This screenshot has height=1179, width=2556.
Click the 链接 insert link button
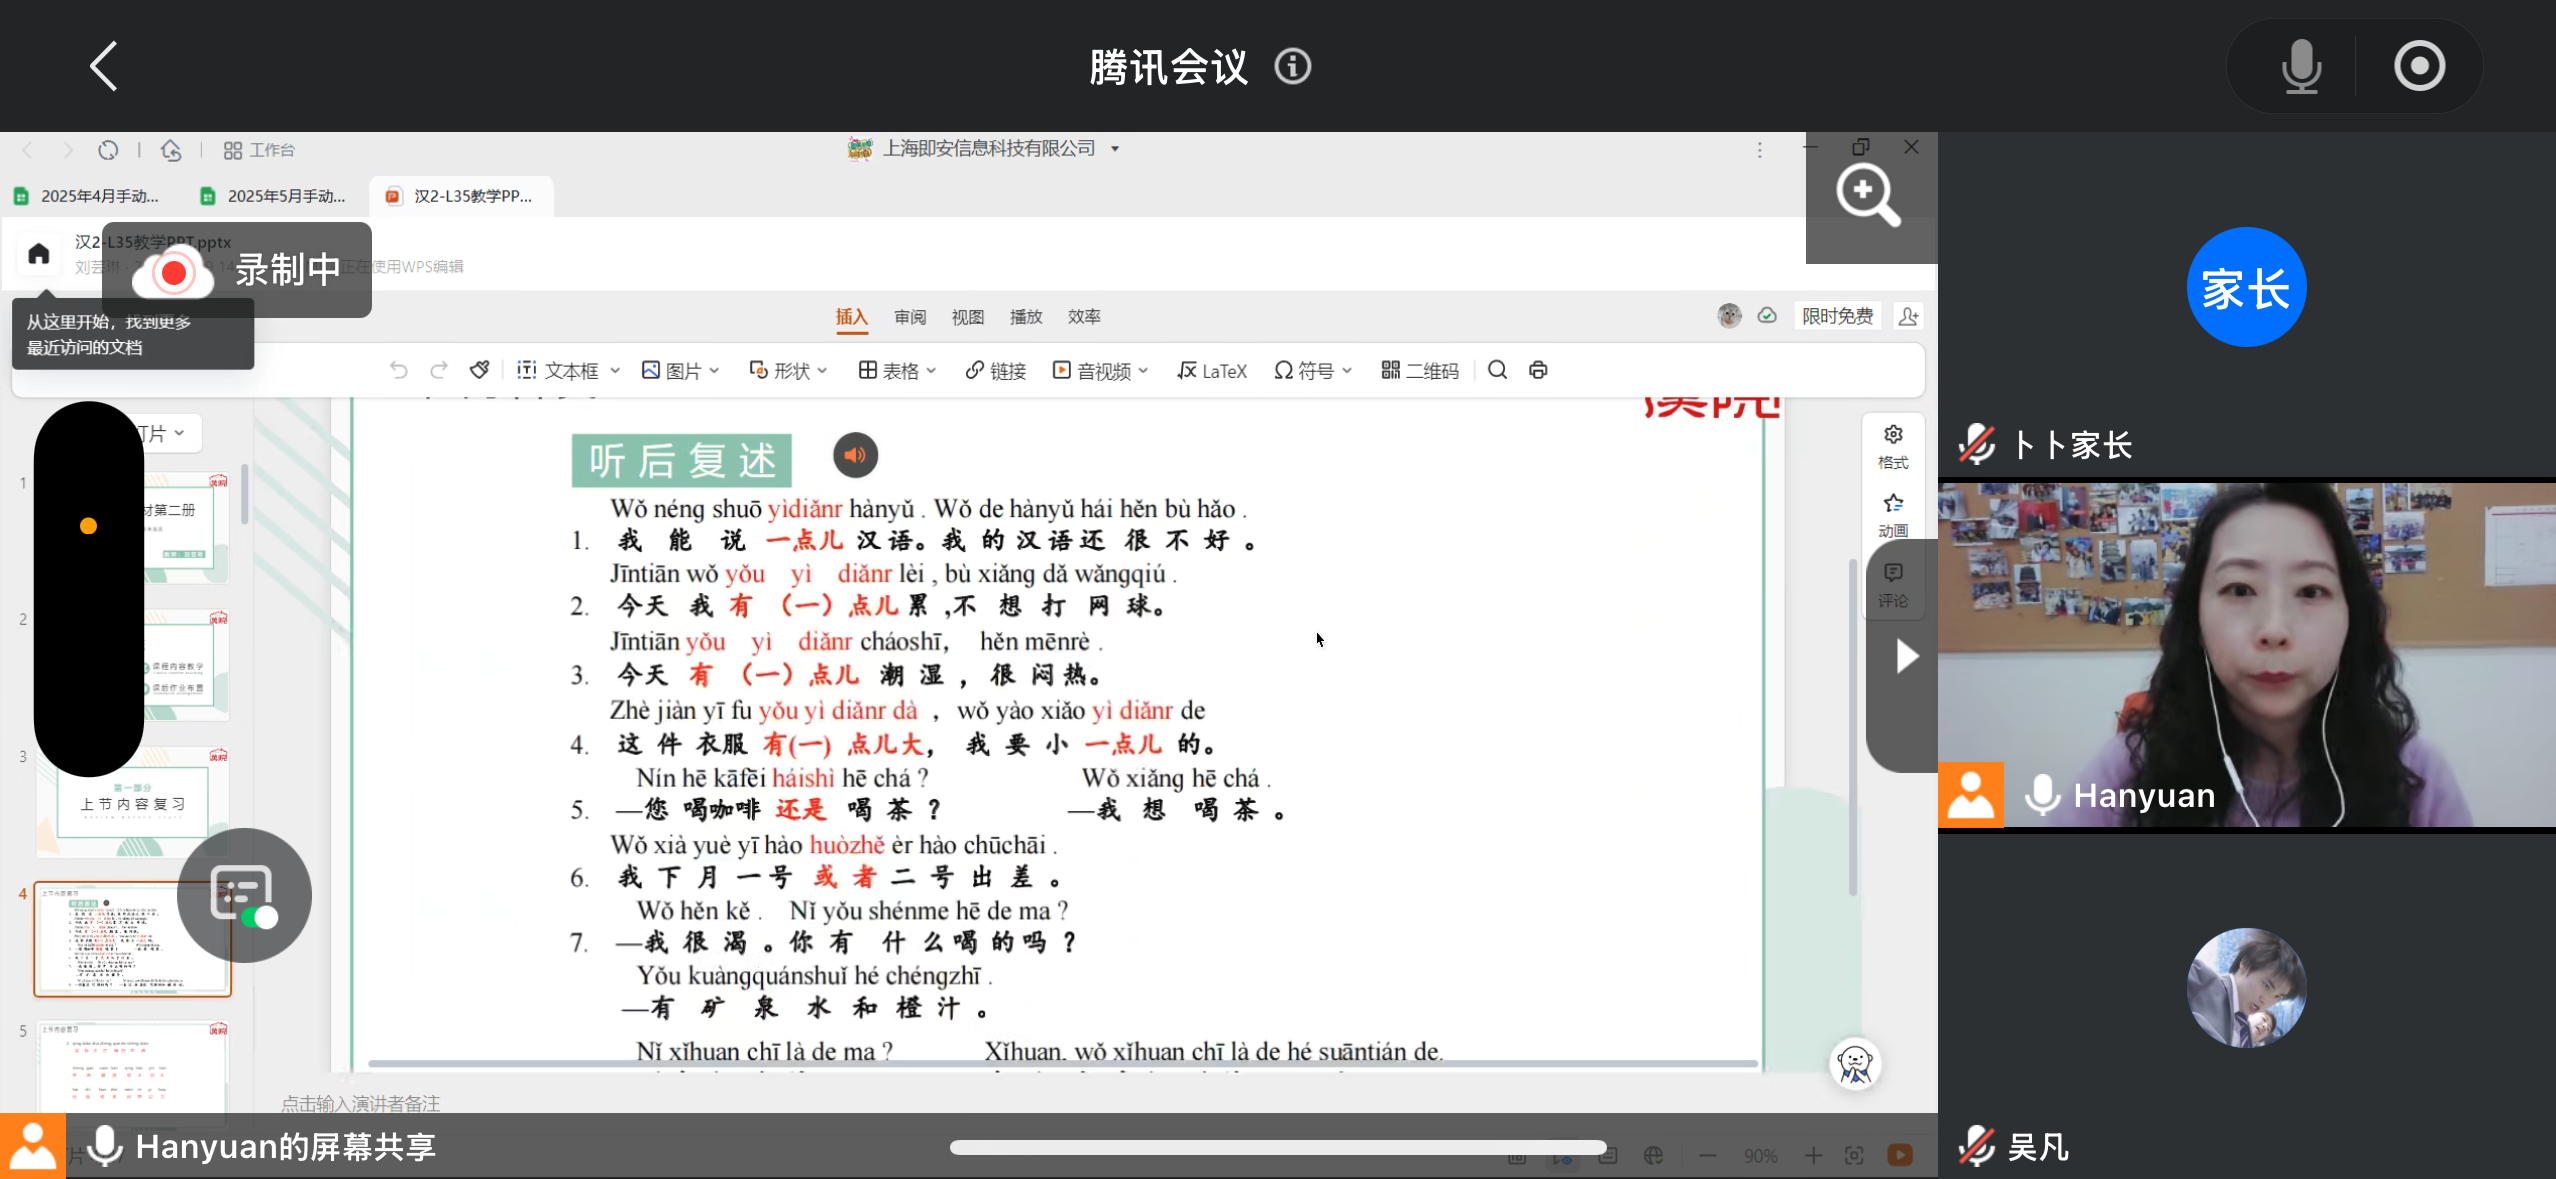click(x=996, y=371)
